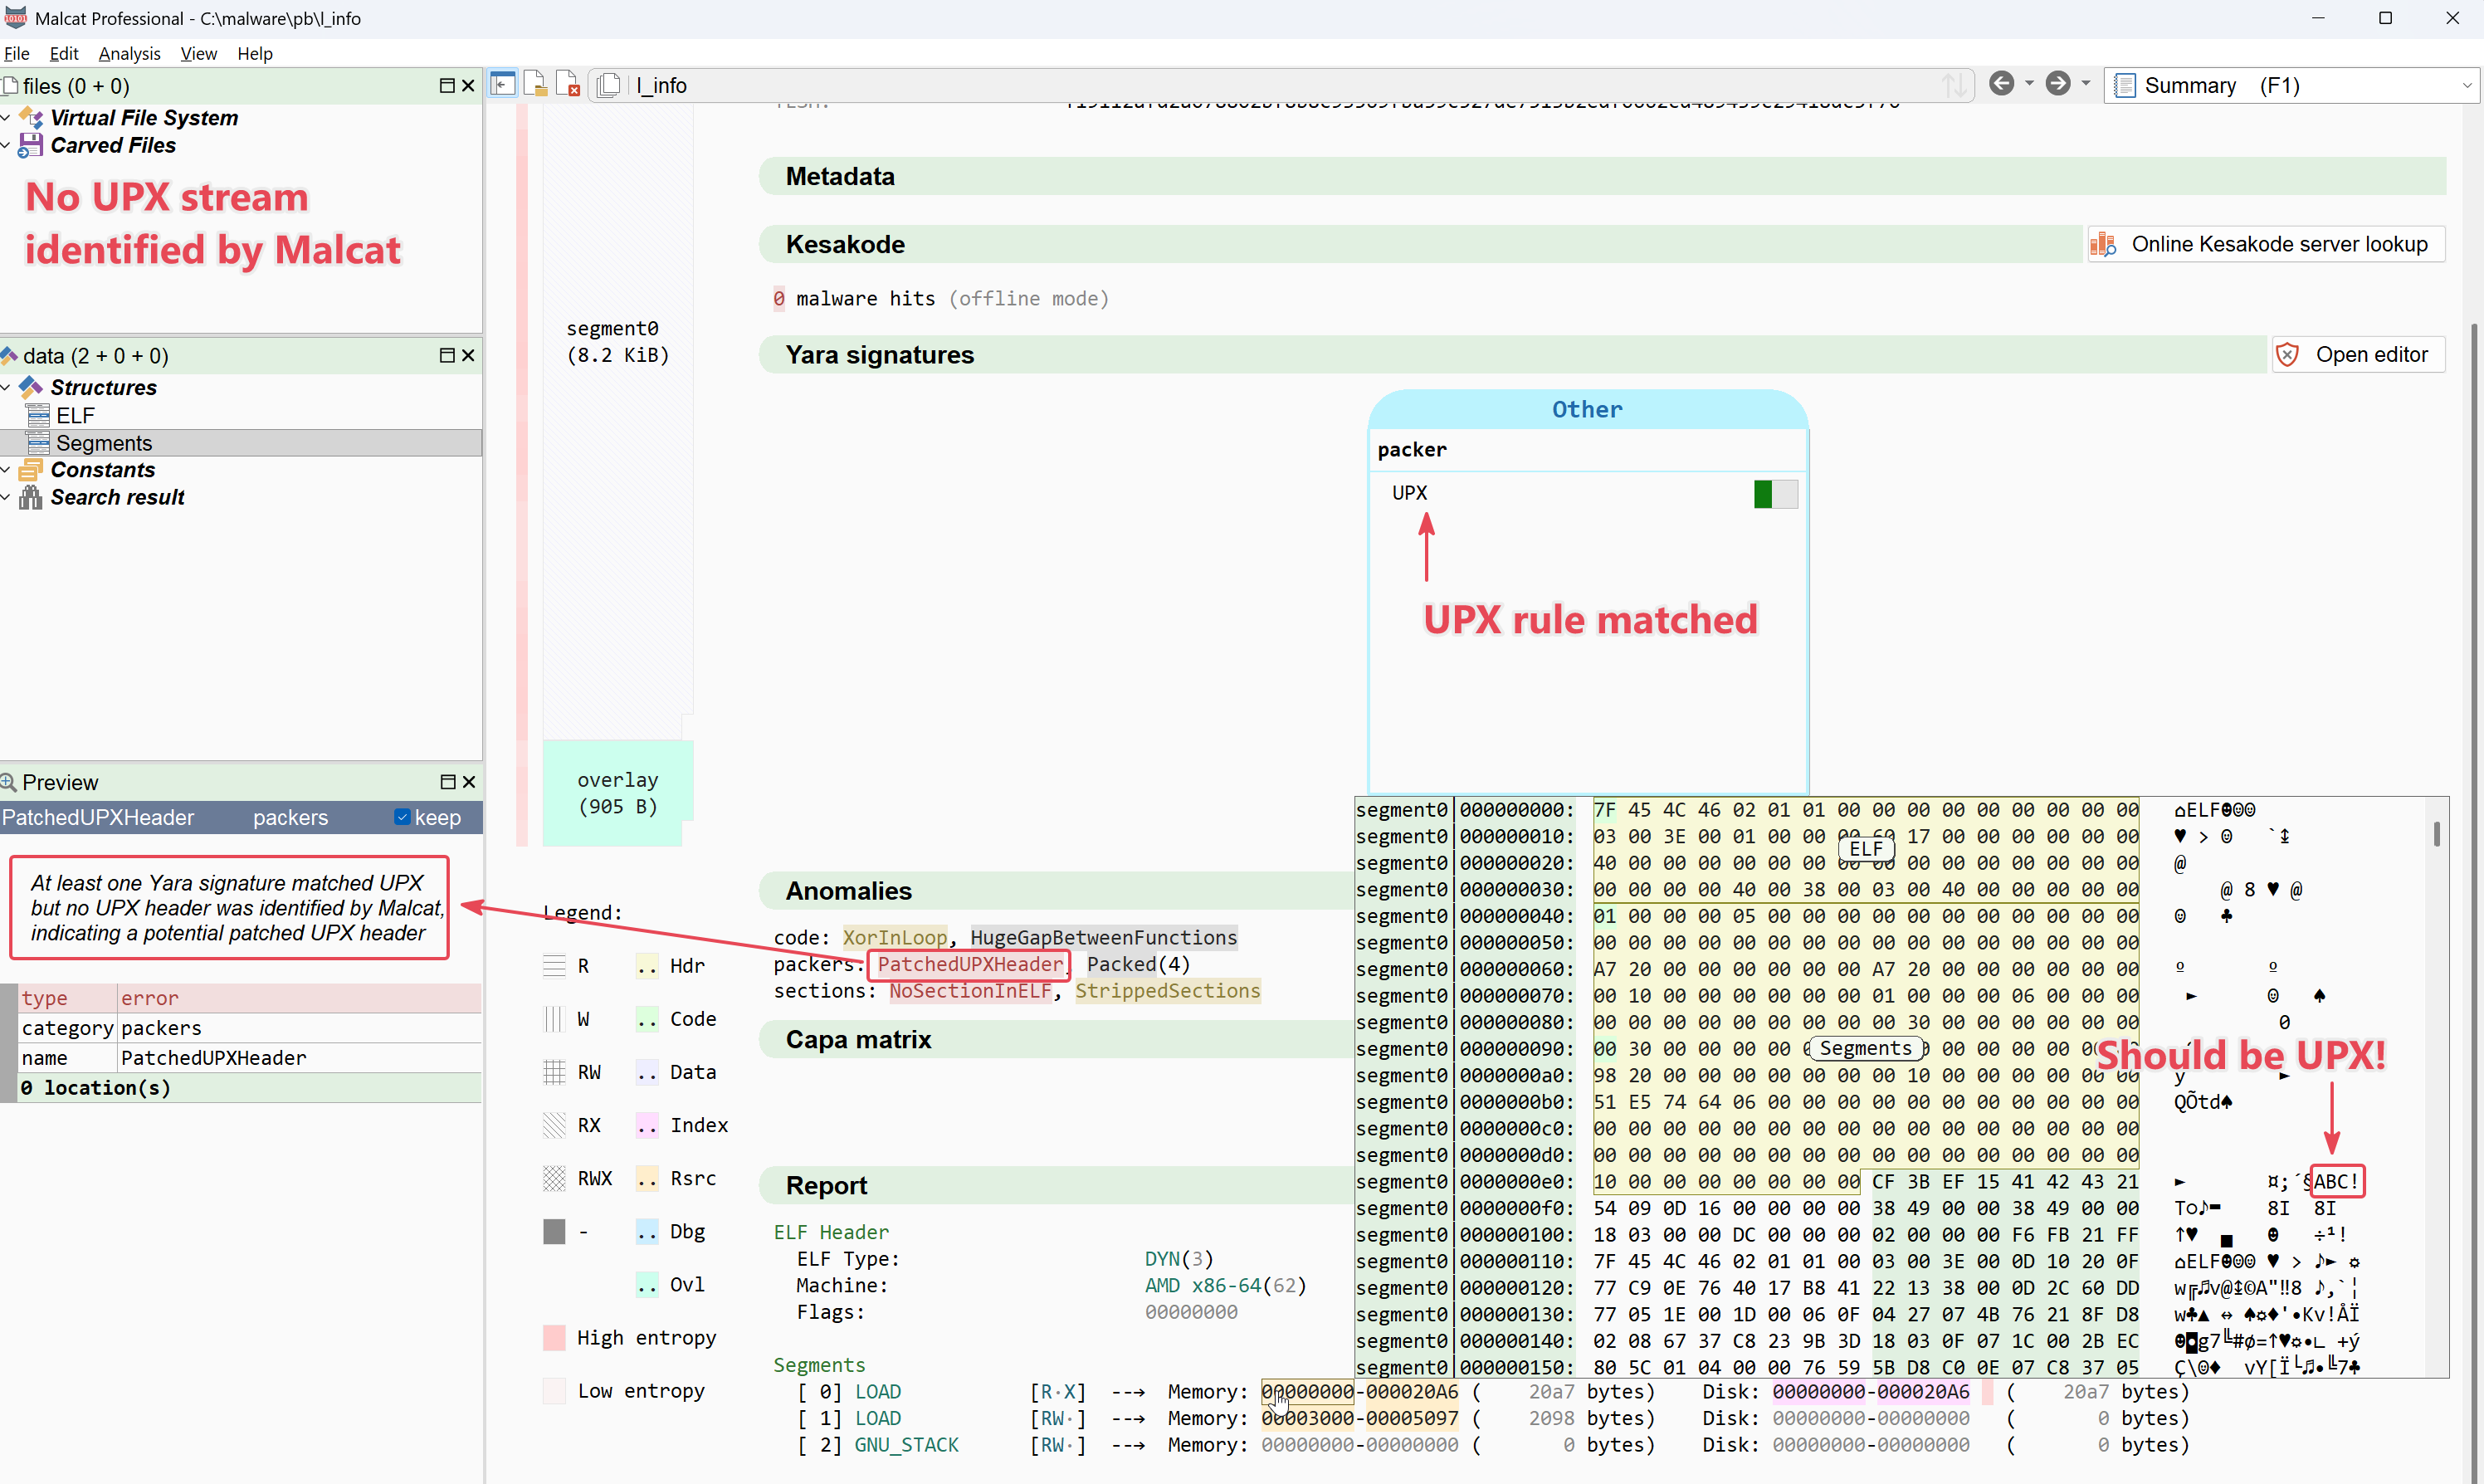
Task: Click the Kesakode lookup icon
Action: (2104, 244)
